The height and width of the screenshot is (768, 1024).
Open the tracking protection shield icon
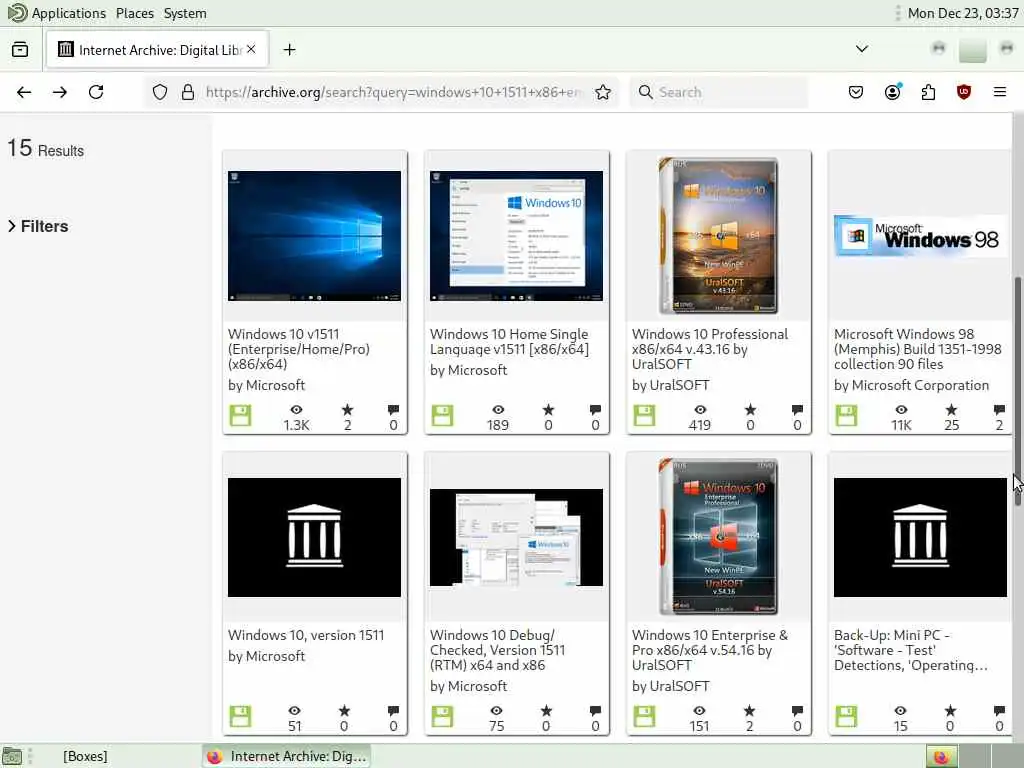point(160,92)
